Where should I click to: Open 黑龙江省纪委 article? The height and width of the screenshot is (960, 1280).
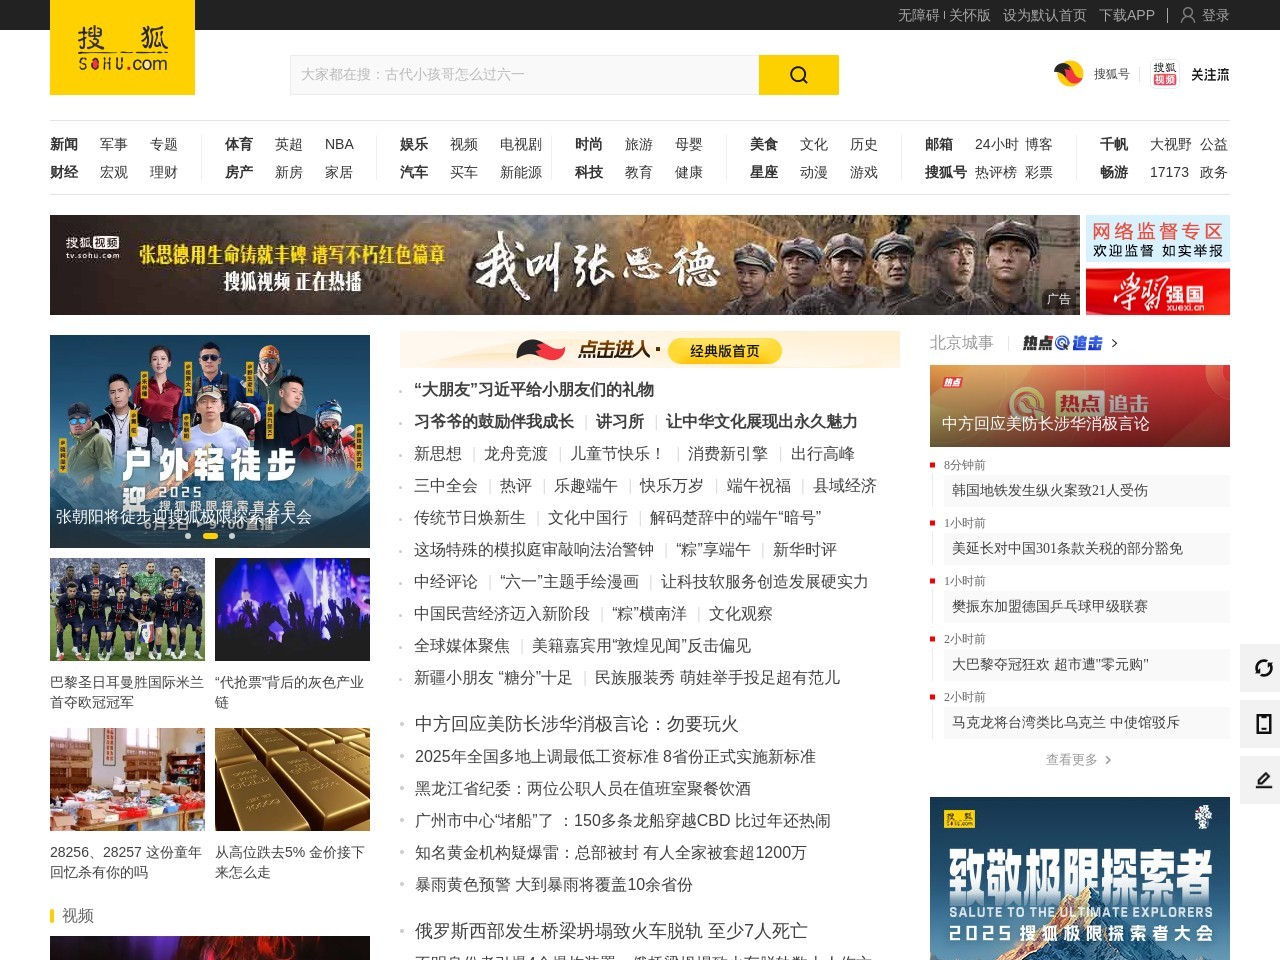(583, 789)
